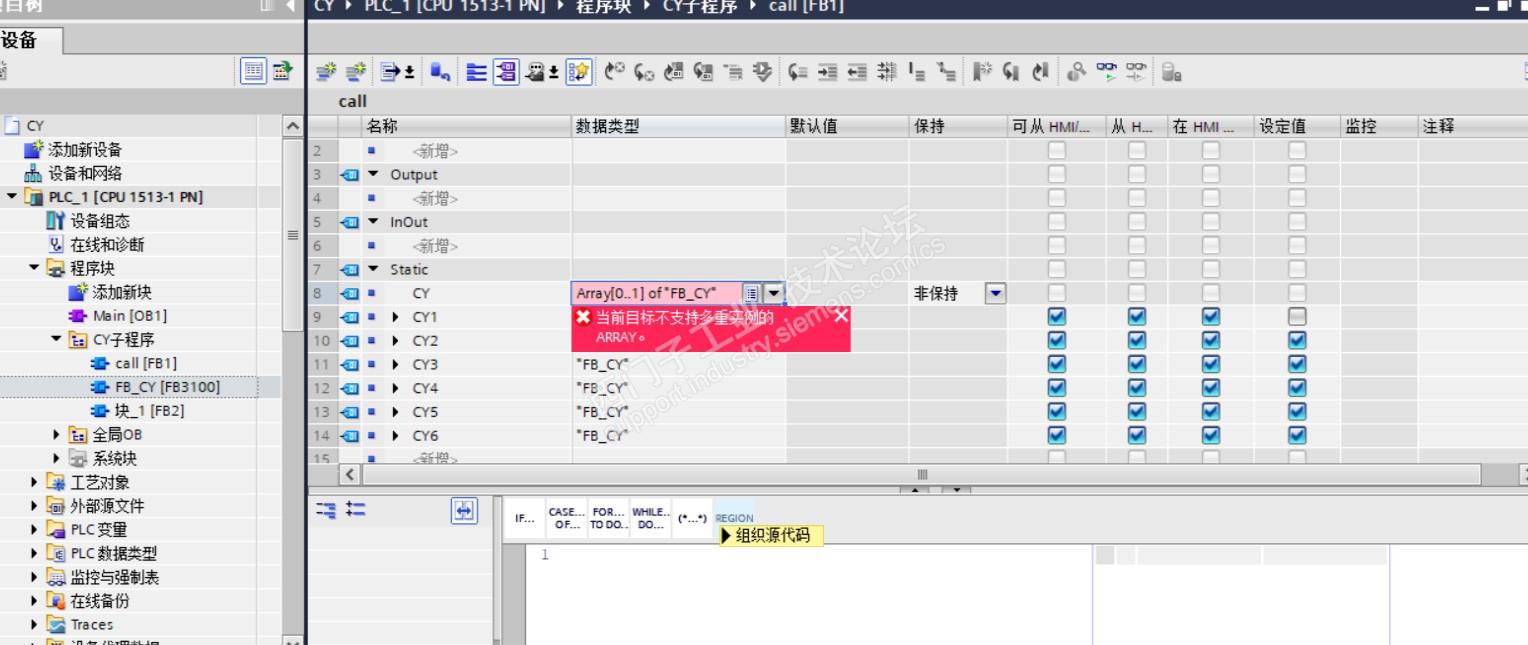Screen dimensions: 1528x645
Task: Click 添加新块 in the project tree
Action: pos(122,292)
